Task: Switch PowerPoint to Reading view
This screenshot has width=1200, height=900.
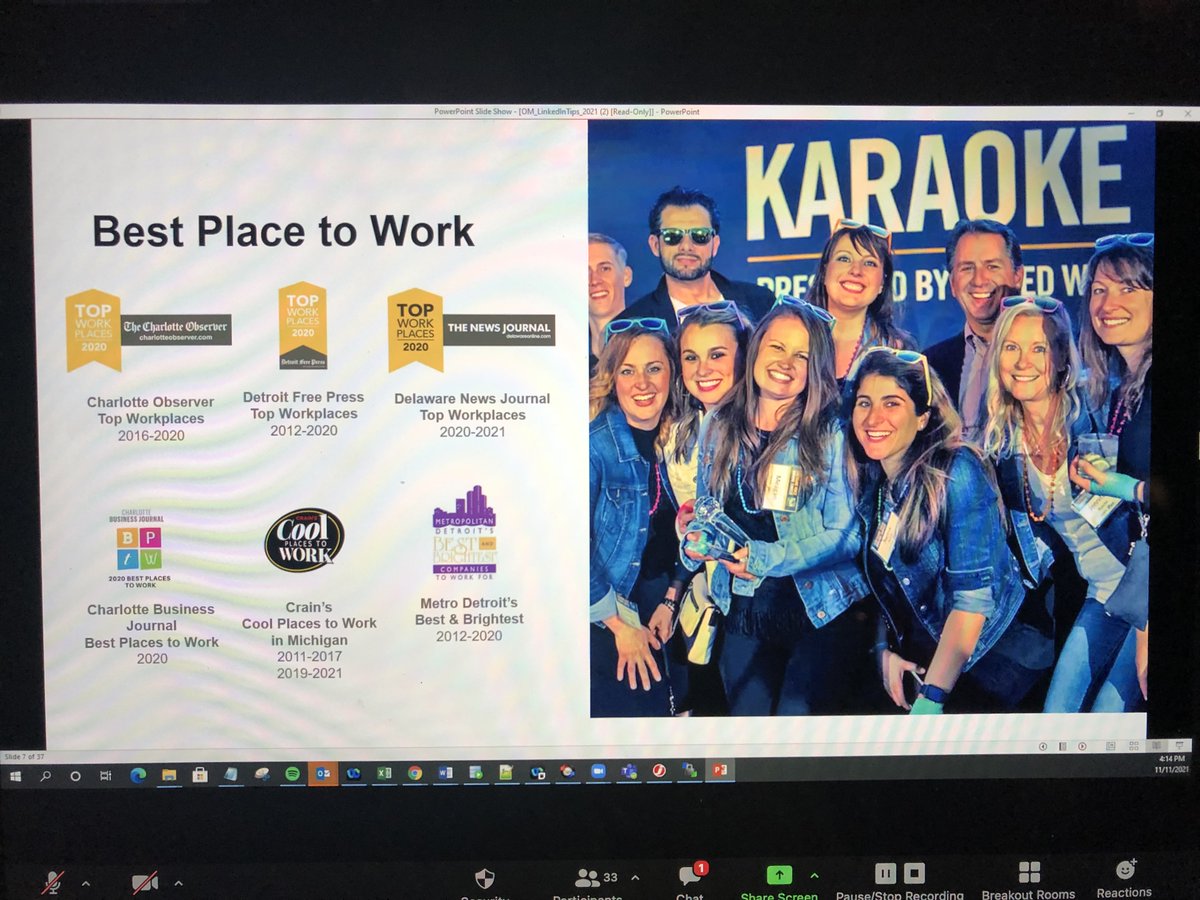Action: [1156, 747]
